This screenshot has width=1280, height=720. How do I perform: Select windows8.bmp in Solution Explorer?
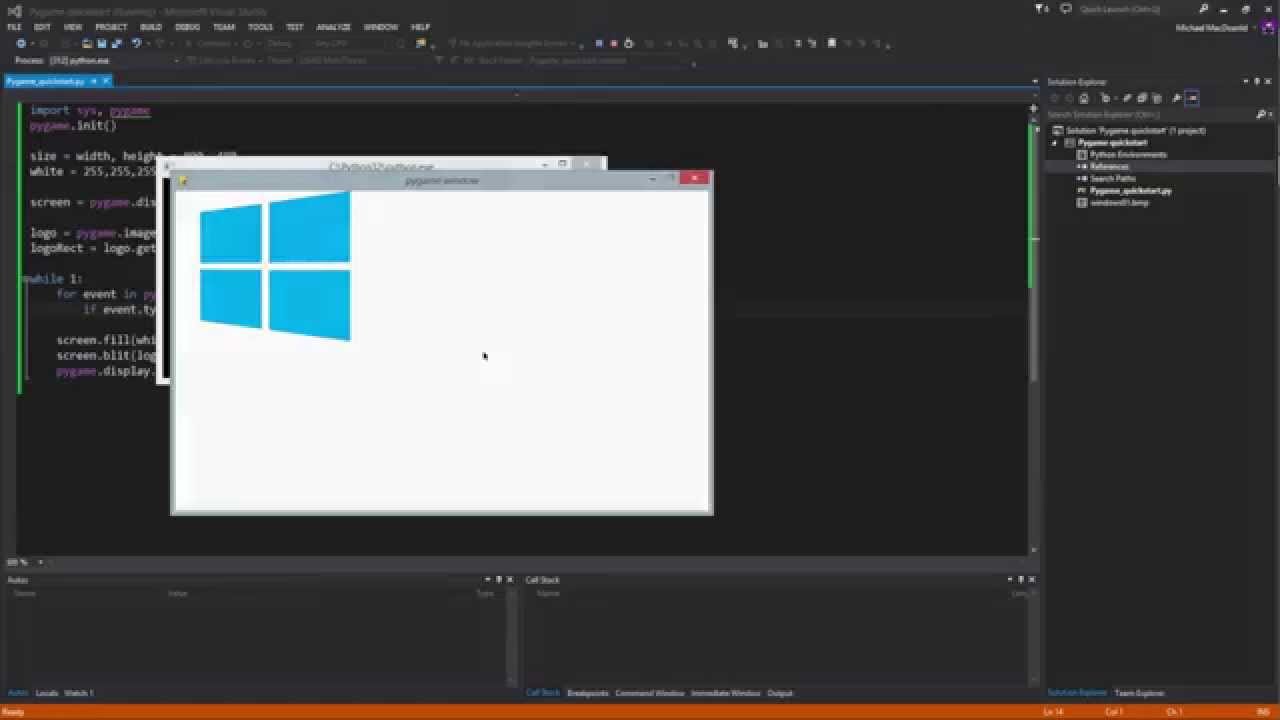[x=1119, y=202]
